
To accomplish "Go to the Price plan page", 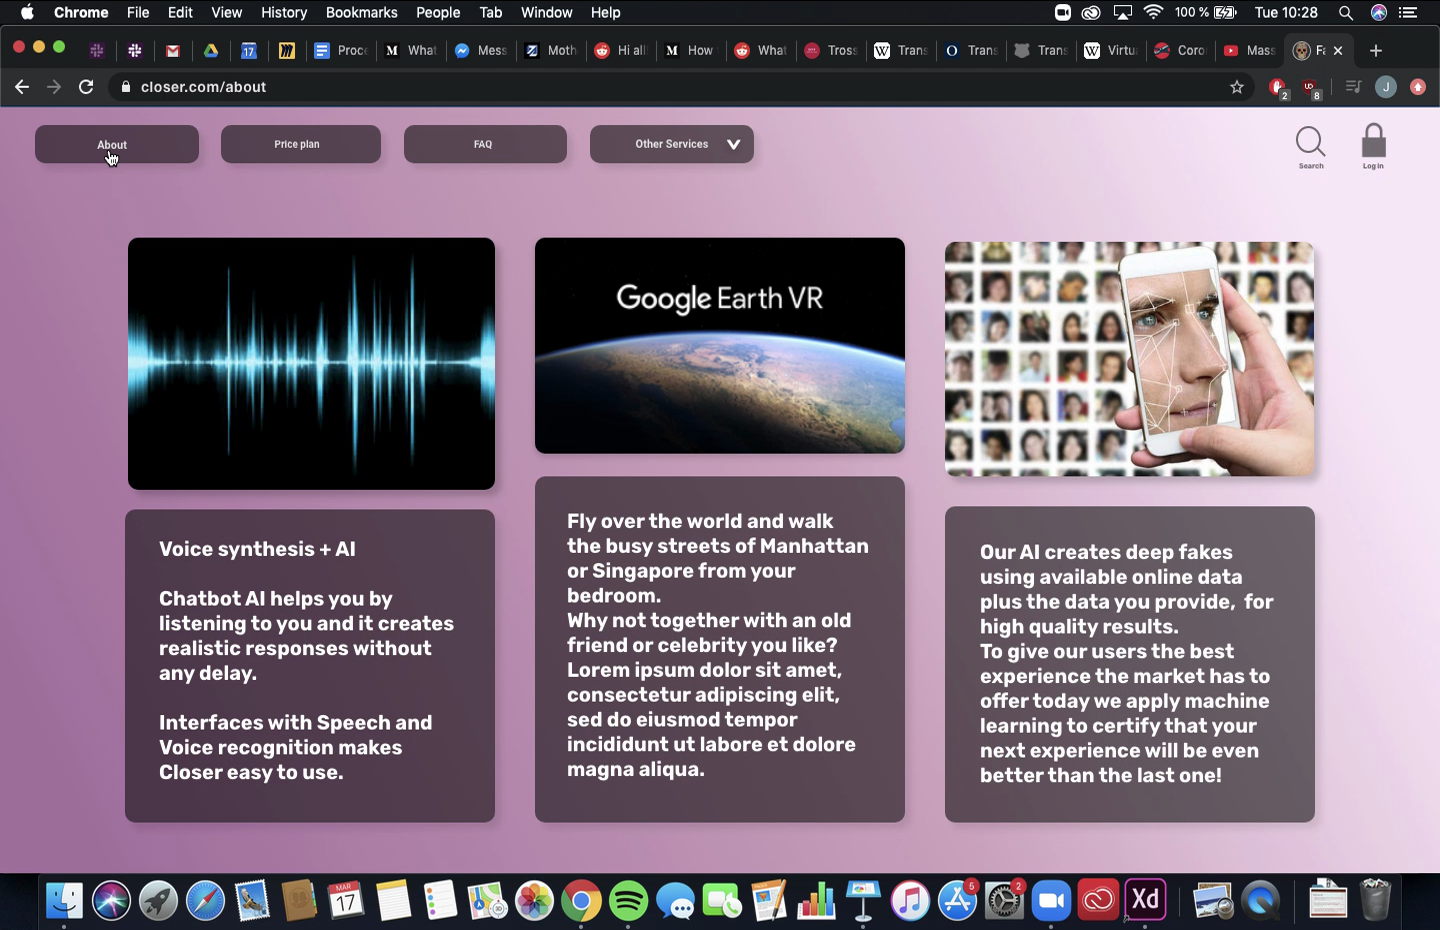I will (x=300, y=144).
